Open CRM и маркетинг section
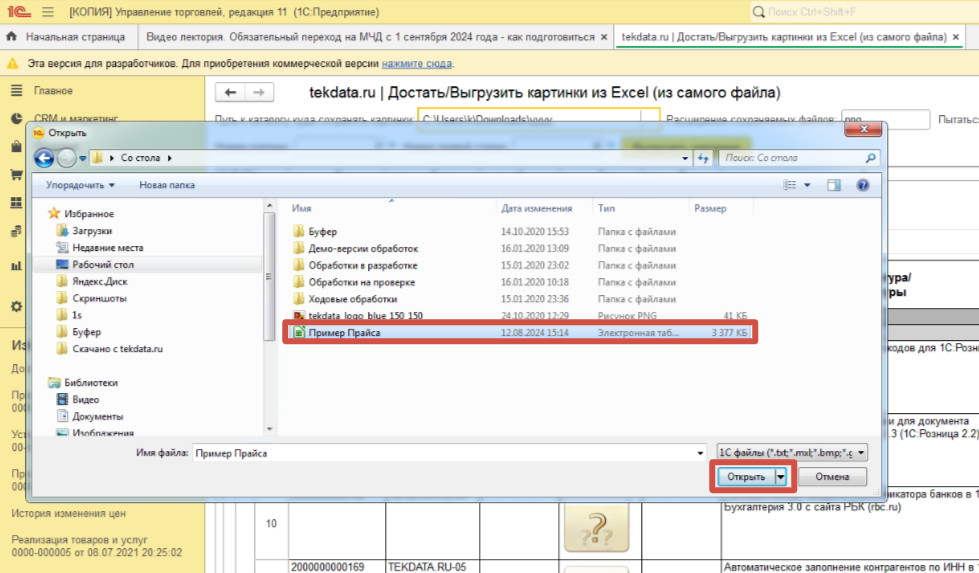Viewport: 979px width, 573px height. pyautogui.click(x=76, y=118)
